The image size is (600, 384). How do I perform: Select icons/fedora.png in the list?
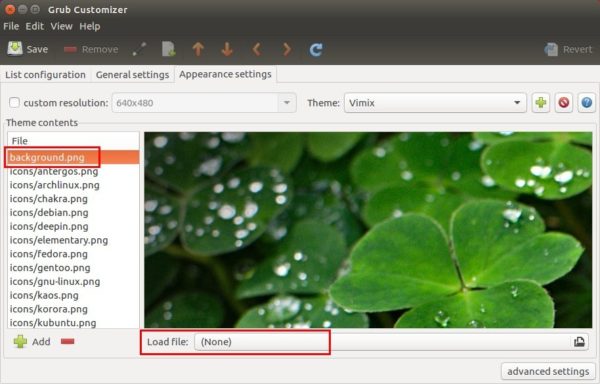pos(73,254)
